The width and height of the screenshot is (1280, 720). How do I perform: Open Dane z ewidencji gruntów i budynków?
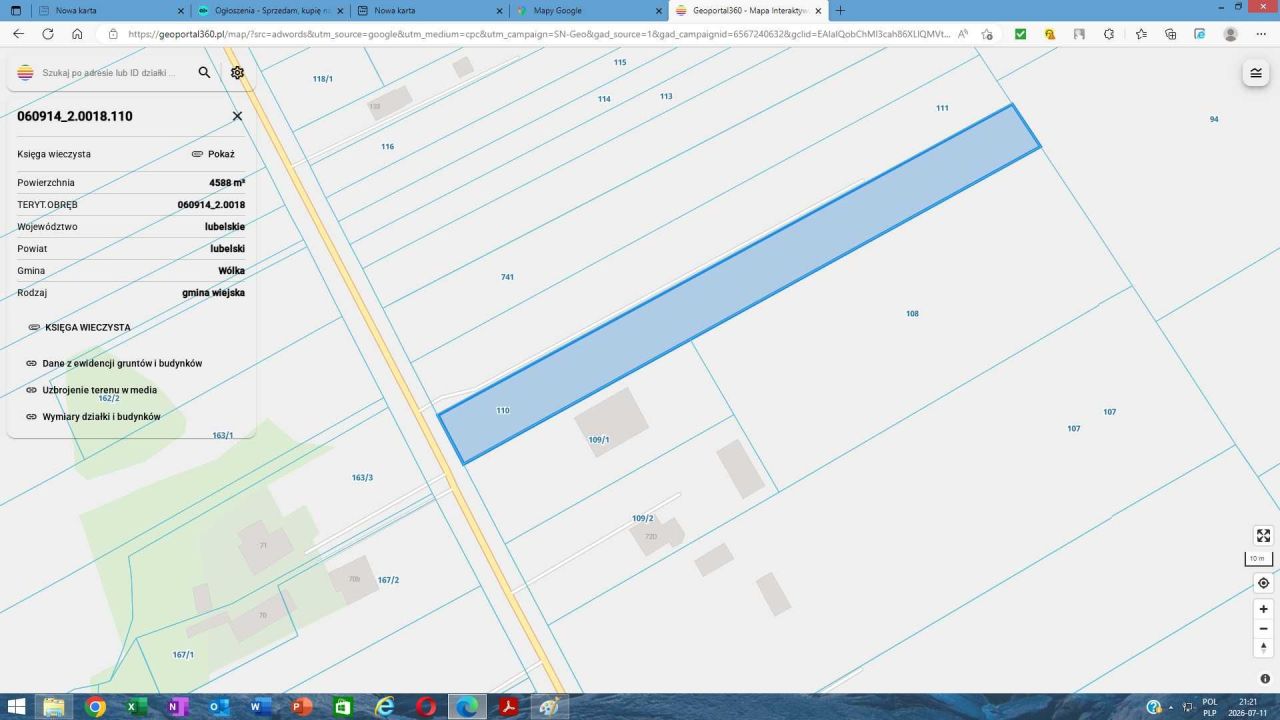point(114,363)
